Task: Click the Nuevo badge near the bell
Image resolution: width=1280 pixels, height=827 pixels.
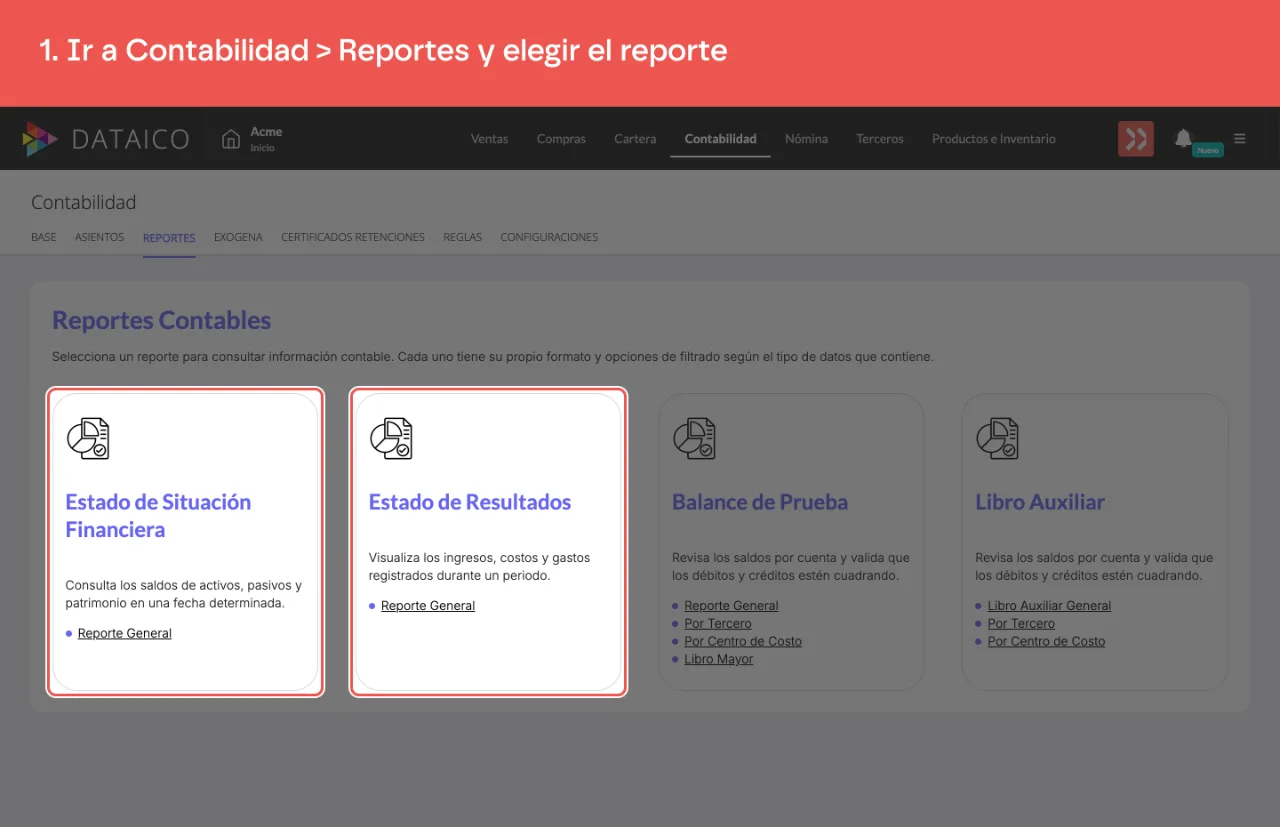Action: [1208, 150]
